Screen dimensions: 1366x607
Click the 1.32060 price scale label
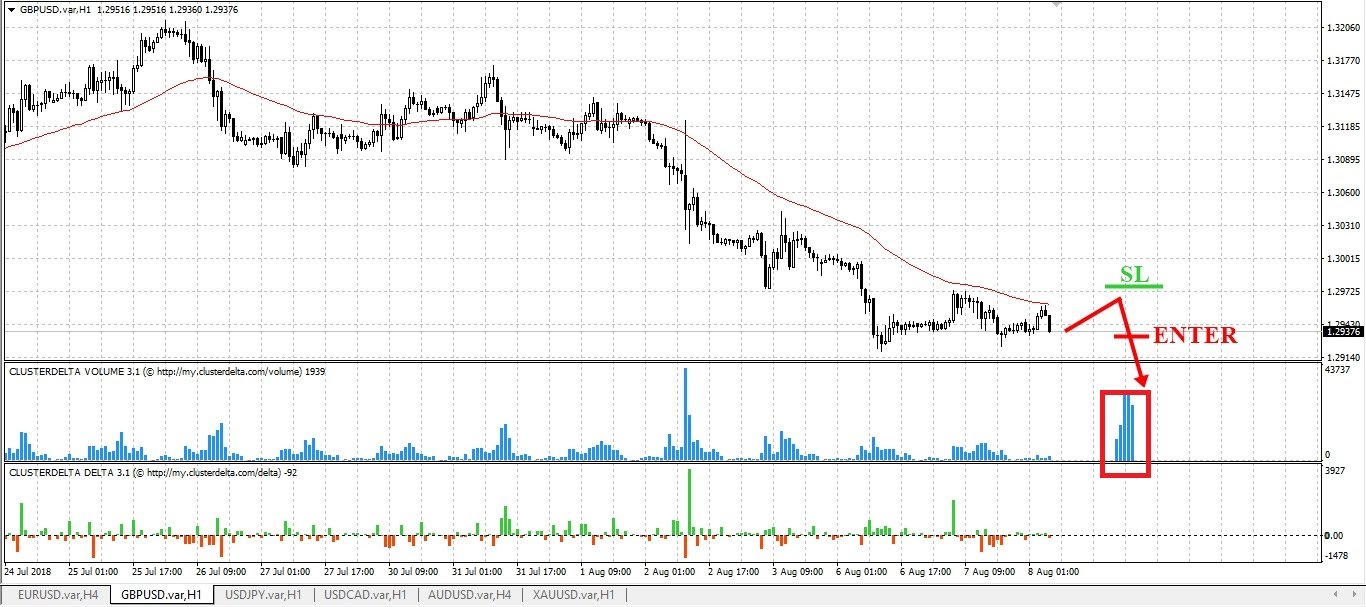click(x=1340, y=28)
